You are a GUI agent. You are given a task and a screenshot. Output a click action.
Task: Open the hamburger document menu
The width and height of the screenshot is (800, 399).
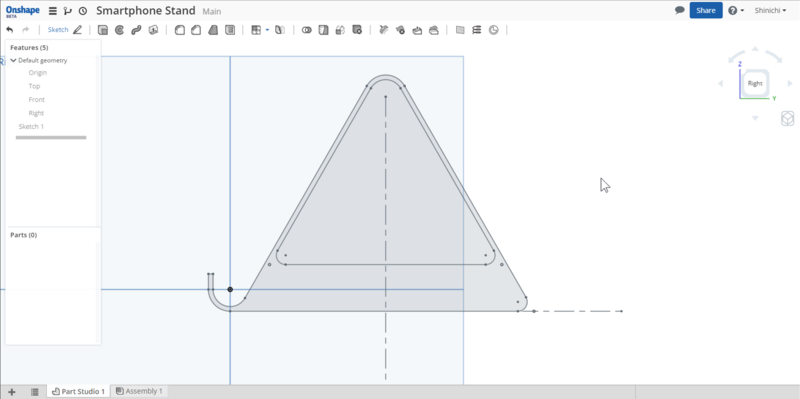click(x=53, y=11)
